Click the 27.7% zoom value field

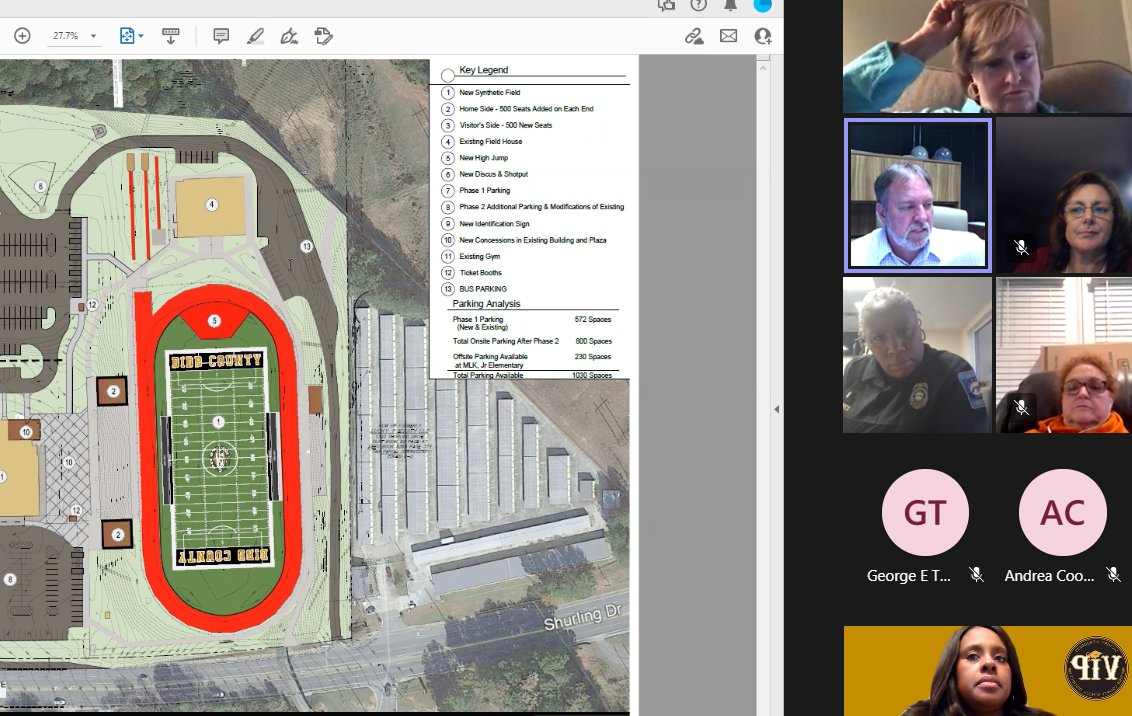(x=66, y=35)
